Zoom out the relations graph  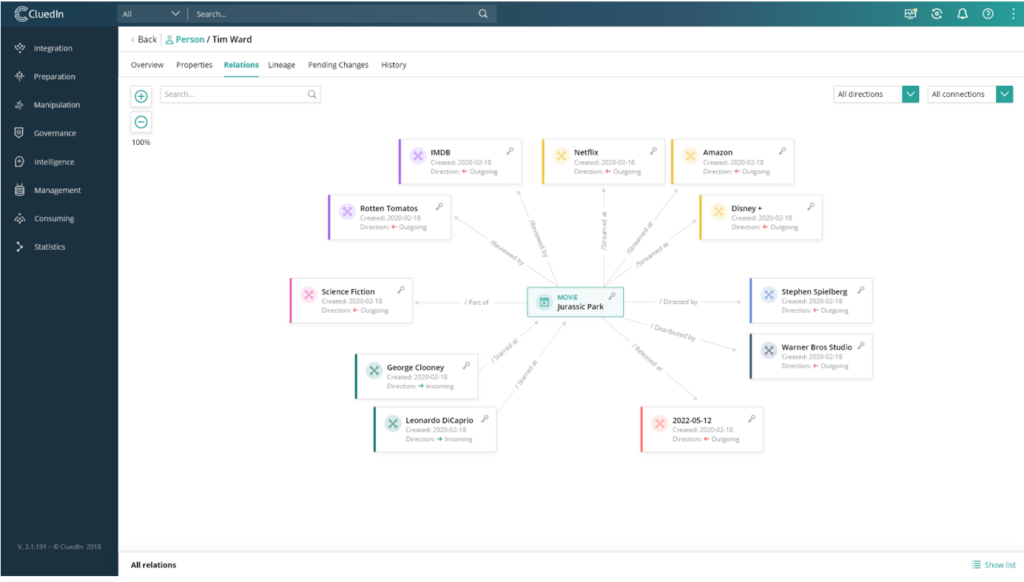pos(141,122)
